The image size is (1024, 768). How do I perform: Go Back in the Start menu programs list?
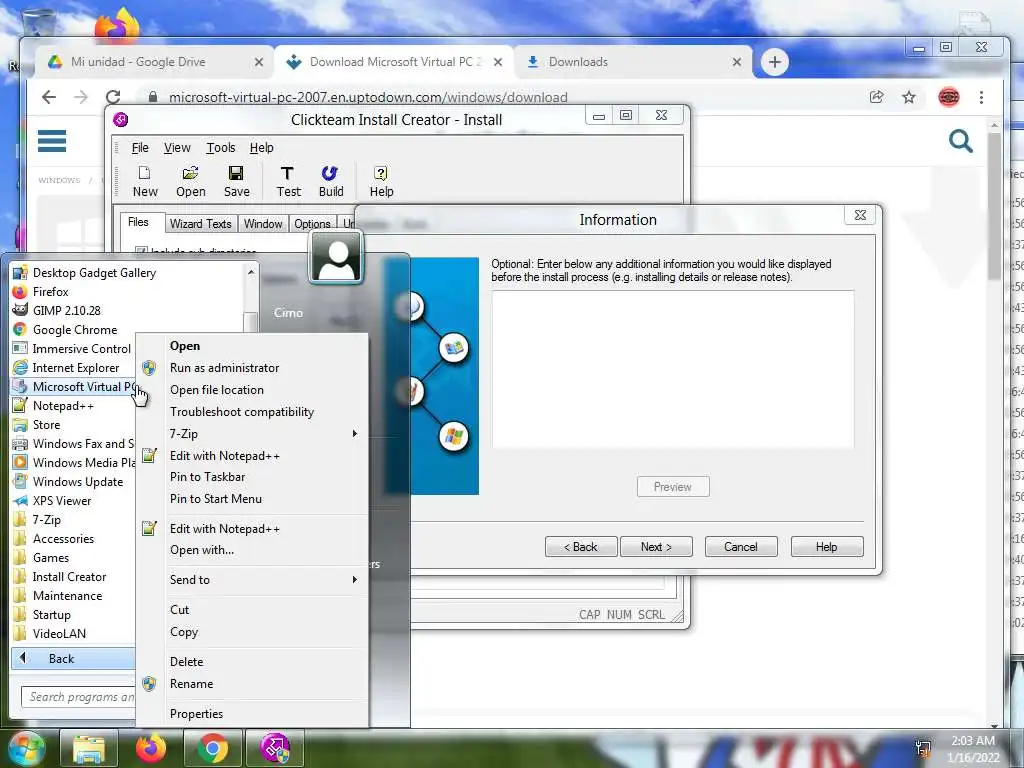point(73,658)
